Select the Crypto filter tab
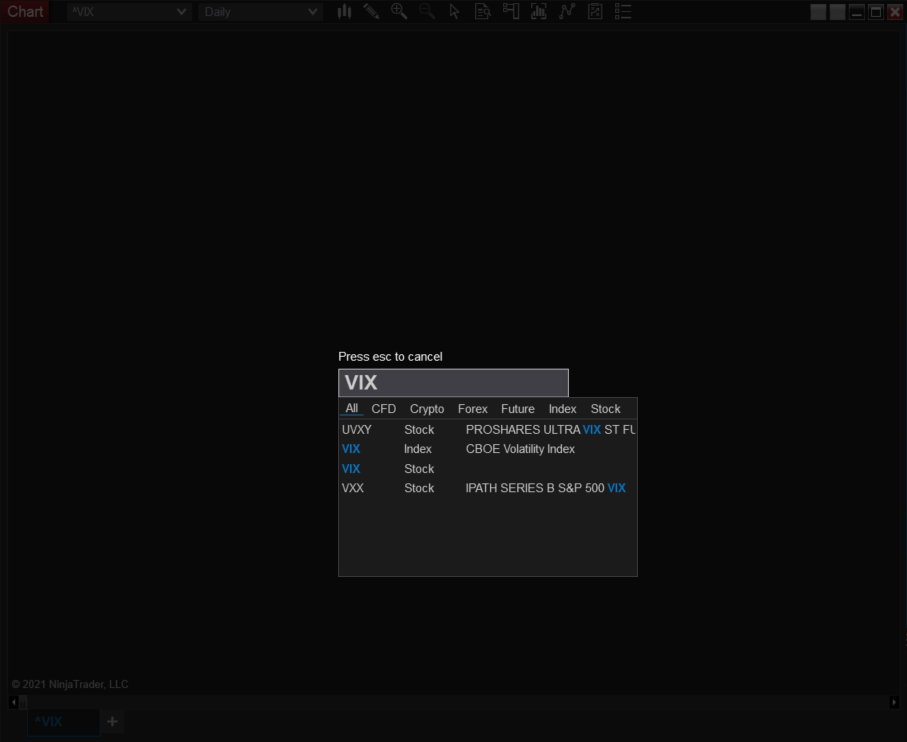The height and width of the screenshot is (742, 907). pos(427,409)
